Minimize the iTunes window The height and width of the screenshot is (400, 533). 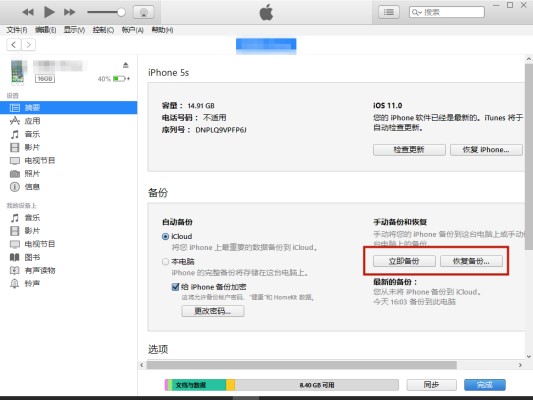496,5
